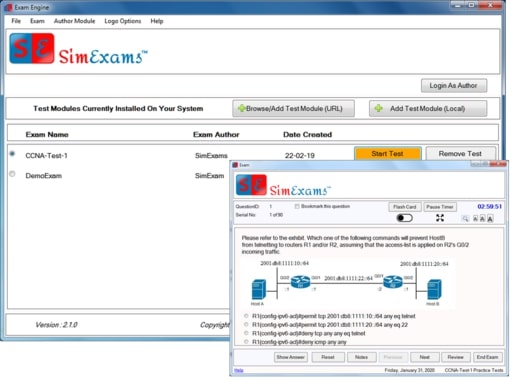Image resolution: width=514 pixels, height=382 pixels.
Task: Select the CCNA-Test-1 radio button
Action: pyautogui.click(x=12, y=154)
